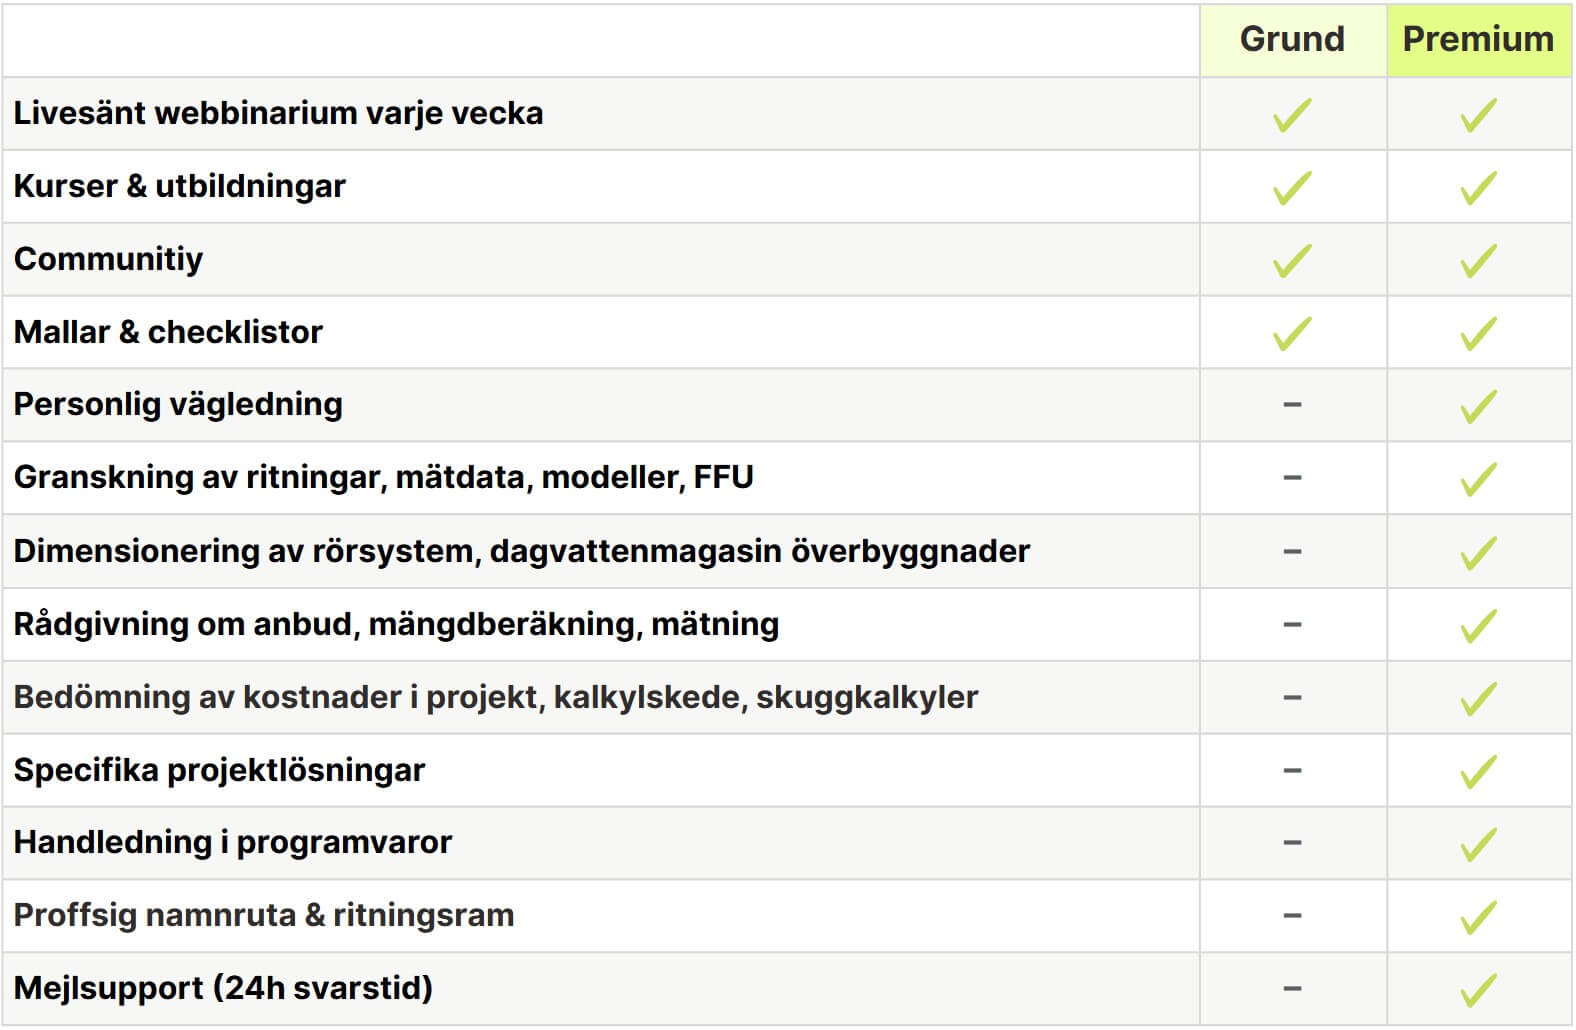Click the Premium checkmark for Personlig vägledning
1576x1030 pixels.
pos(1478,406)
